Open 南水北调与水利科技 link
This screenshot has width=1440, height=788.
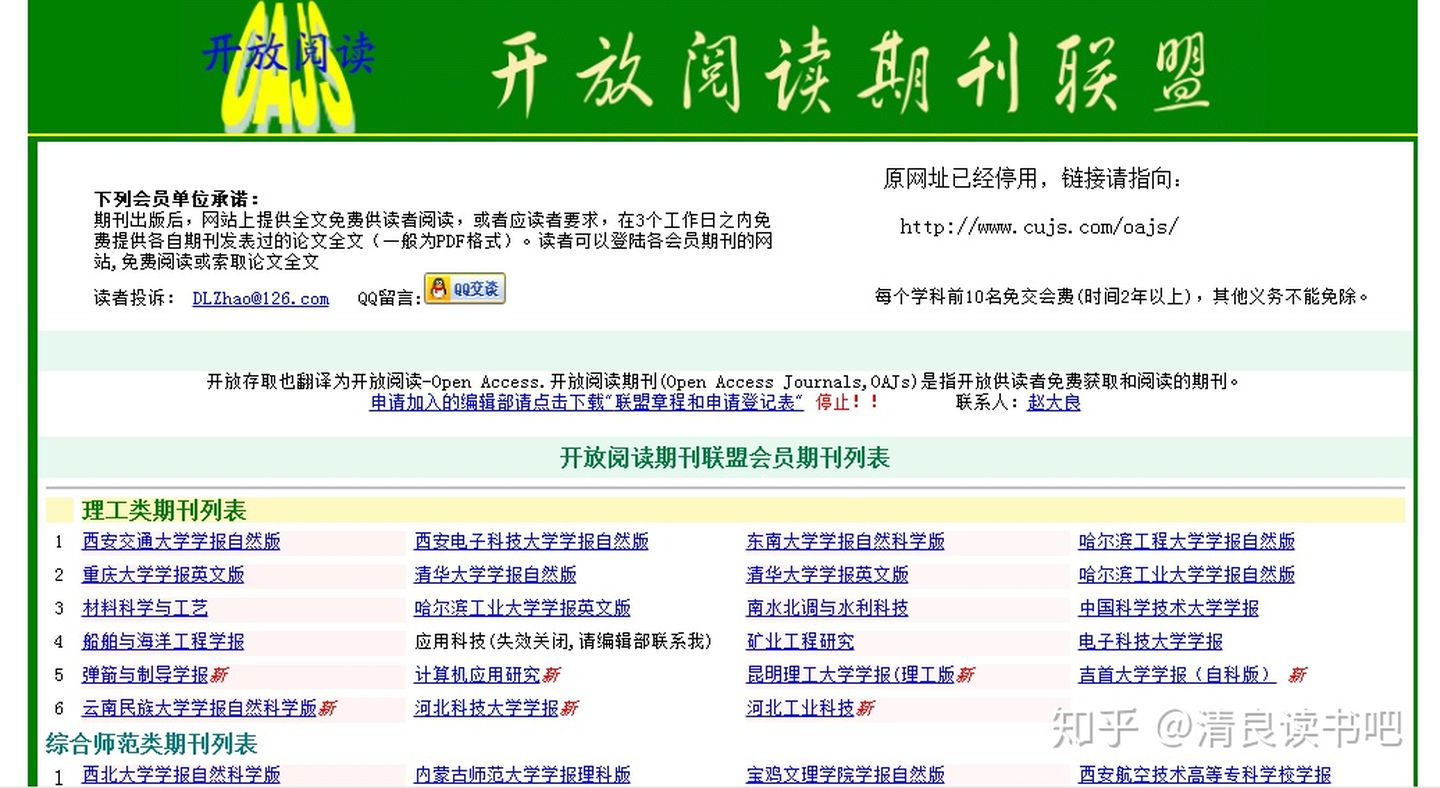point(827,608)
